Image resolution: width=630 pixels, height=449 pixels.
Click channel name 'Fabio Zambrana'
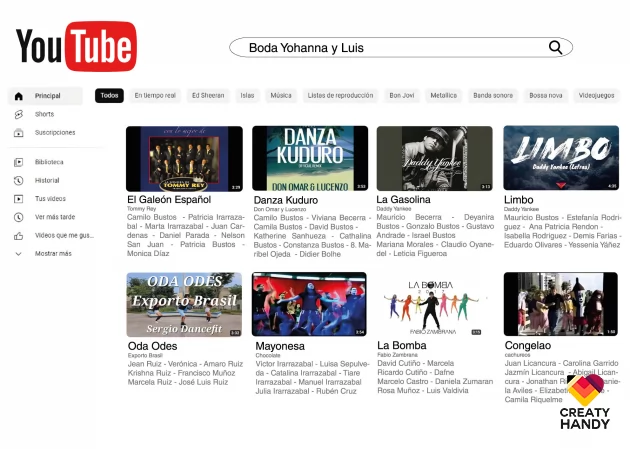click(x=397, y=355)
